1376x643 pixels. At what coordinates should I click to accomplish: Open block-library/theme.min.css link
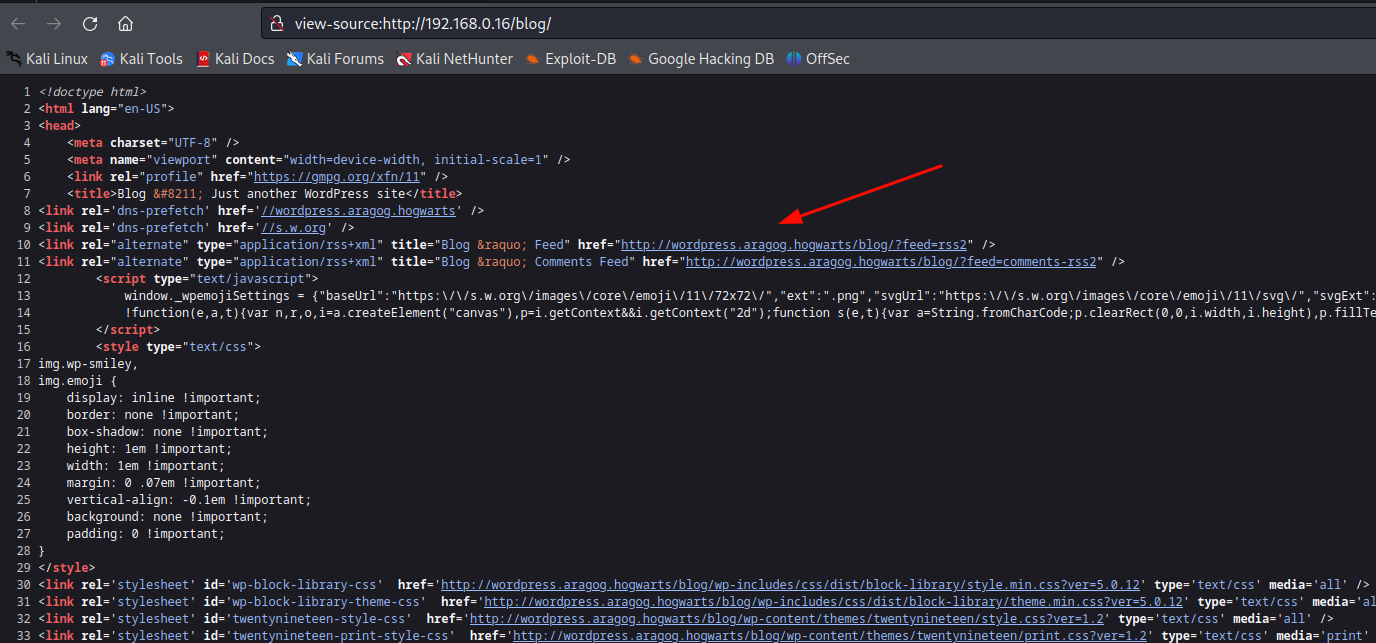(x=834, y=601)
